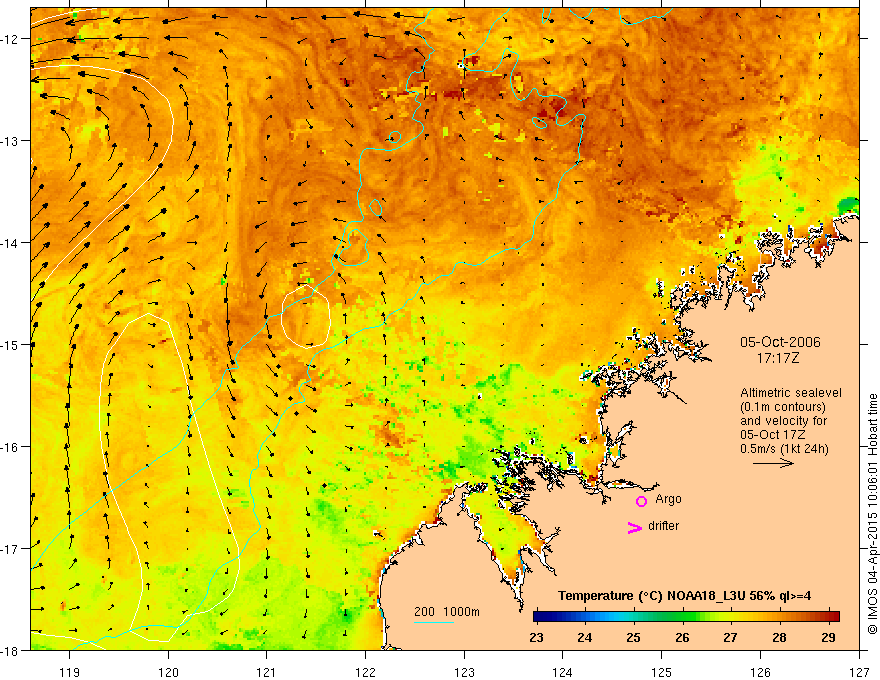Viewport: 880px width, 680px height.
Task: Click the magenta drifter arrowhead legend icon
Action: pyautogui.click(x=634, y=527)
